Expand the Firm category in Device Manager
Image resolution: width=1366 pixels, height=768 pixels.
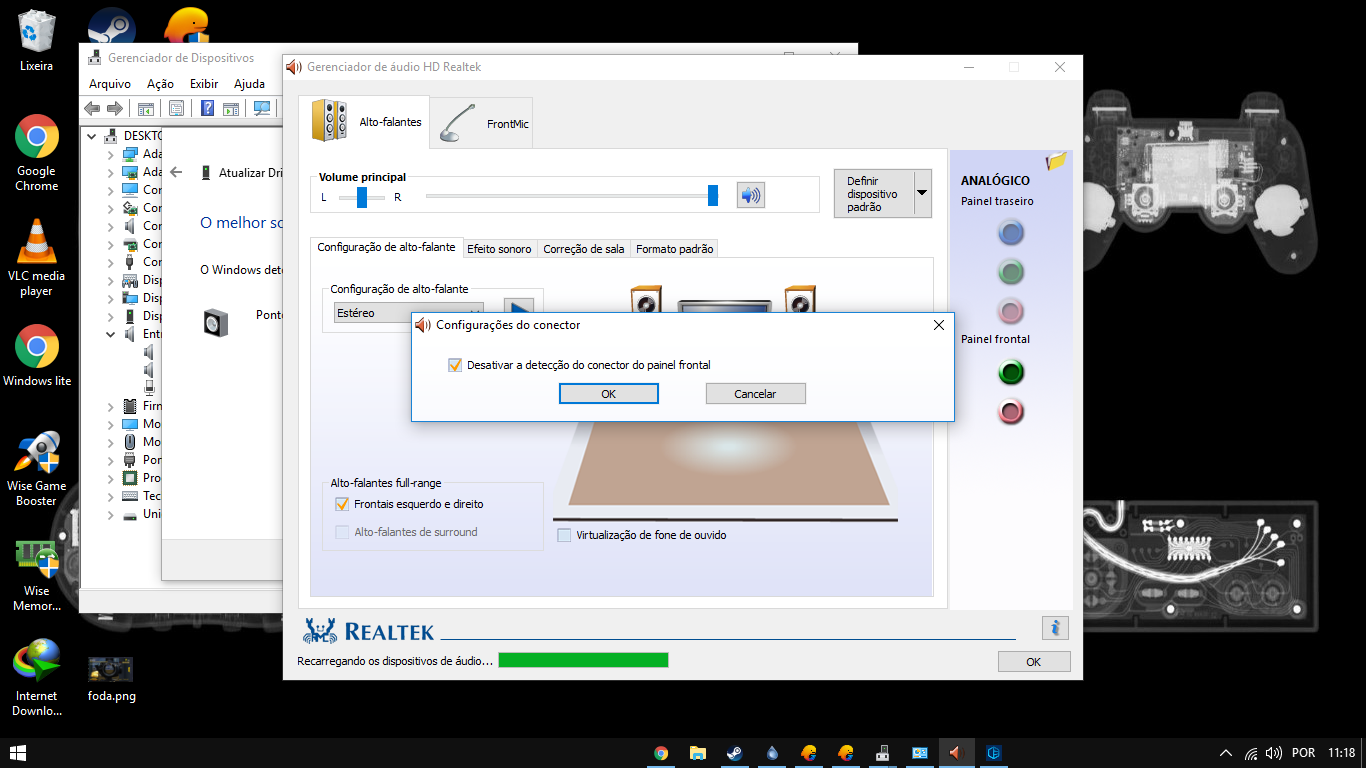point(111,406)
